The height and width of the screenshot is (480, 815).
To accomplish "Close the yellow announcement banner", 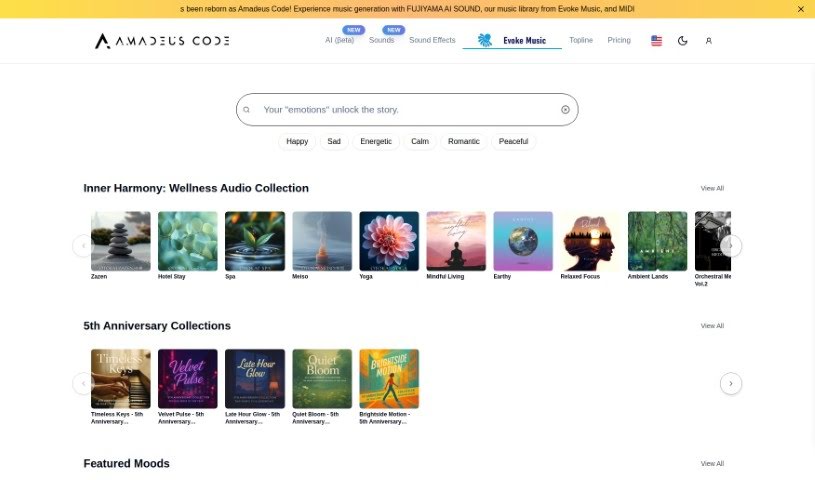I will 800,9.
